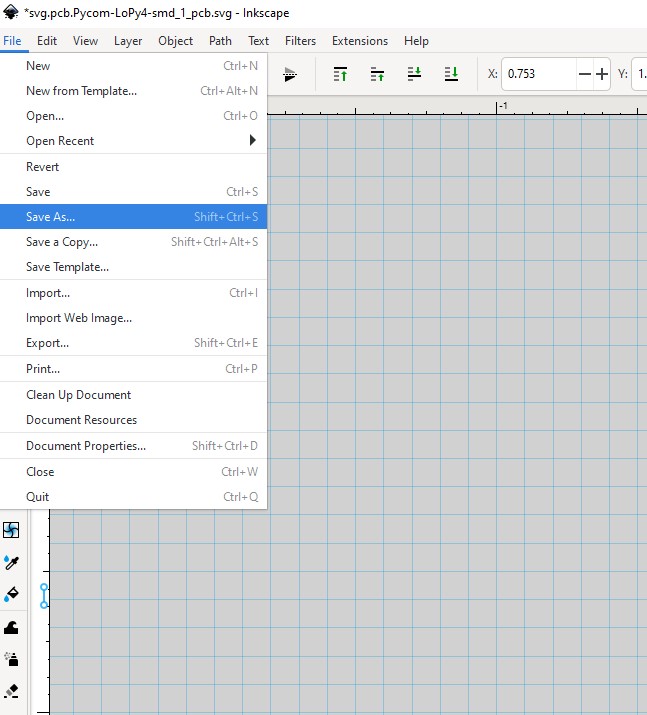Select the Spray tool

[12, 659]
